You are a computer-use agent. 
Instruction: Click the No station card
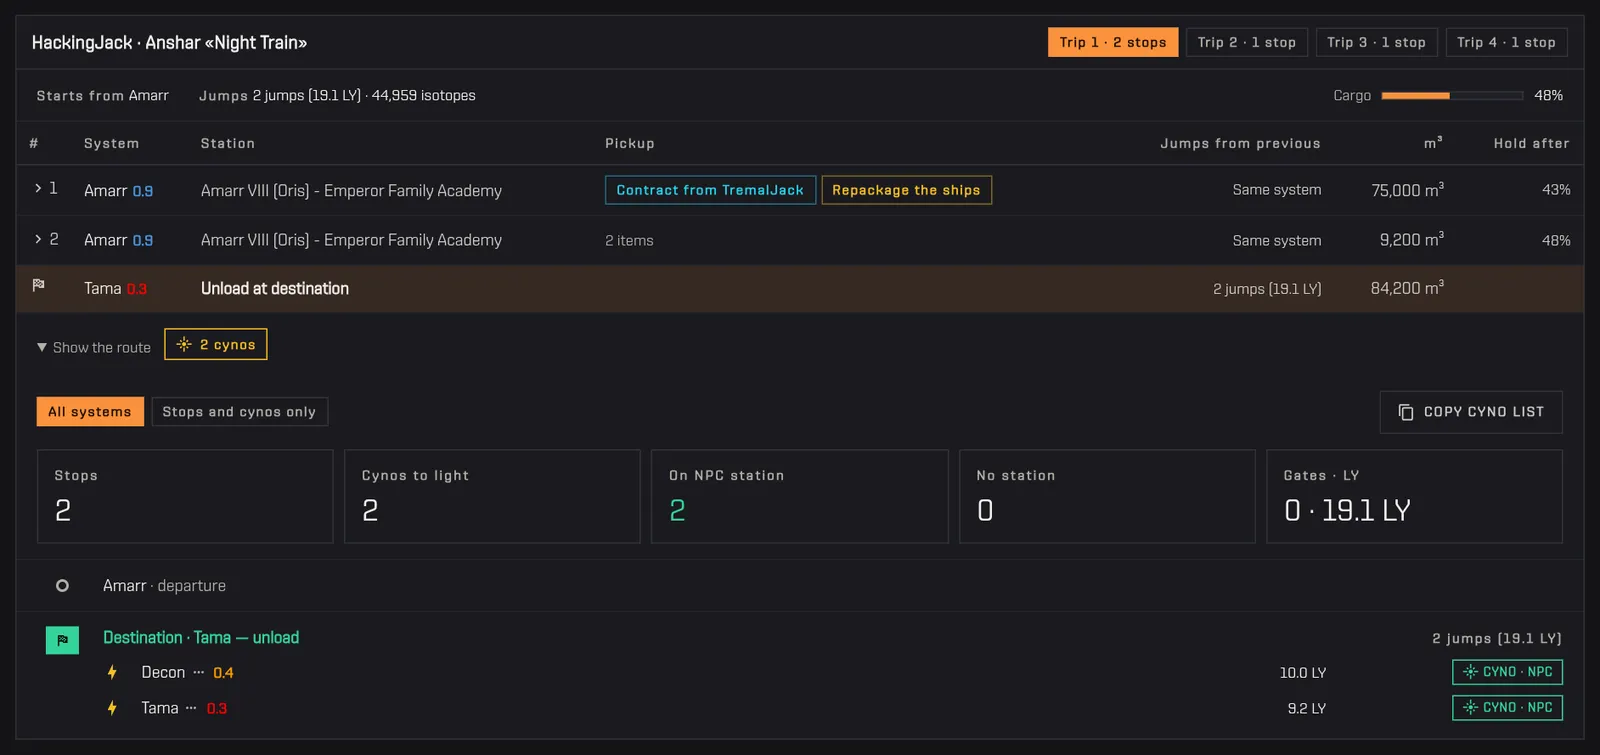(x=1107, y=496)
